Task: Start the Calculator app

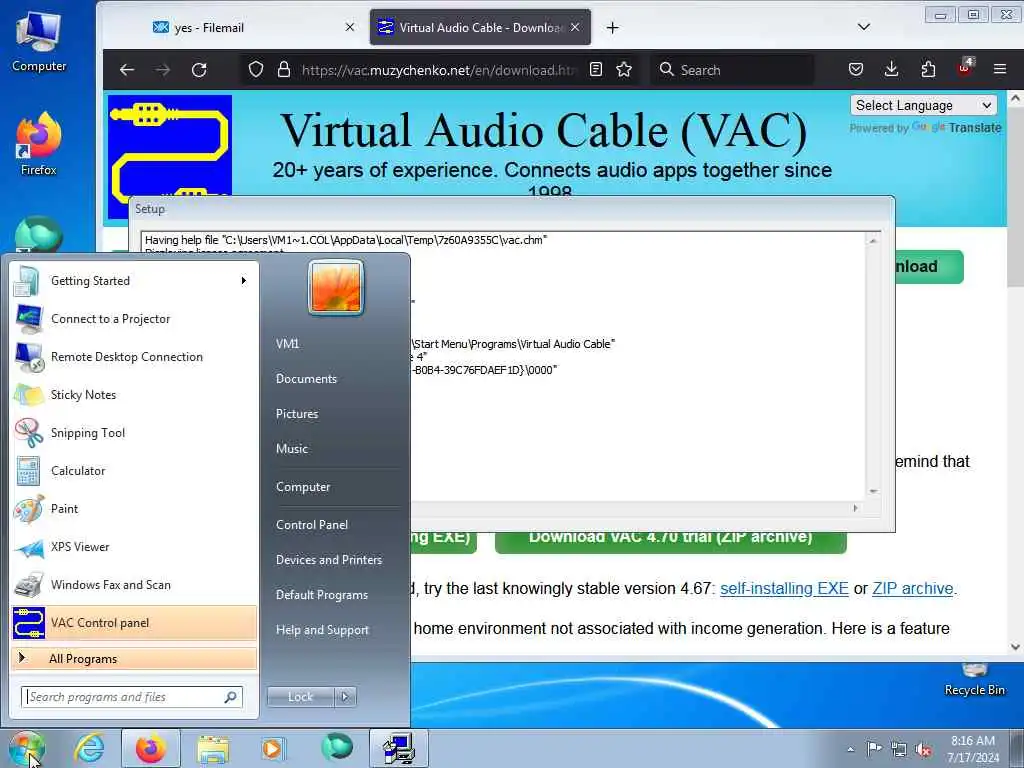Action: (134, 470)
